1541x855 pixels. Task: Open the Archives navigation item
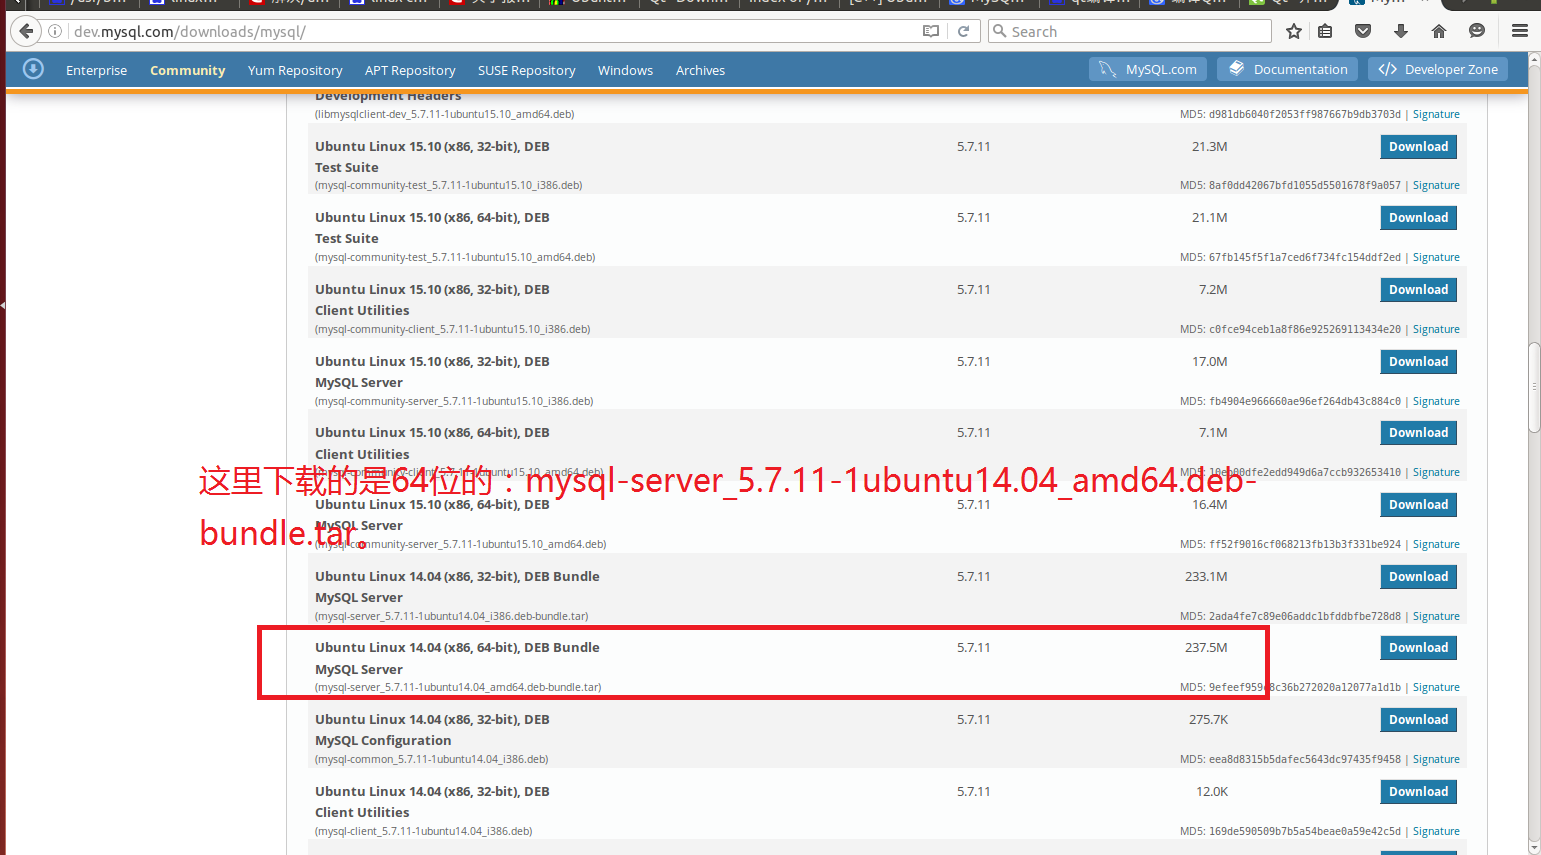700,70
